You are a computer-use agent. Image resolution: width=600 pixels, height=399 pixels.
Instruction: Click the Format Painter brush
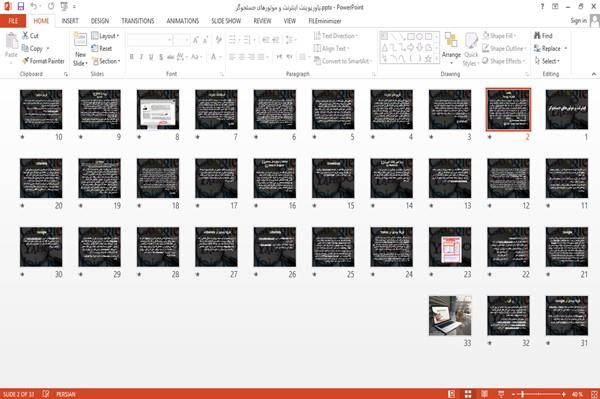pyautogui.click(x=43, y=61)
